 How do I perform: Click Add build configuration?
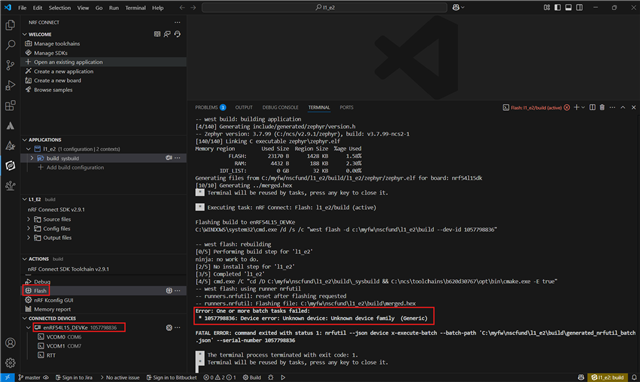pyautogui.click(x=75, y=167)
